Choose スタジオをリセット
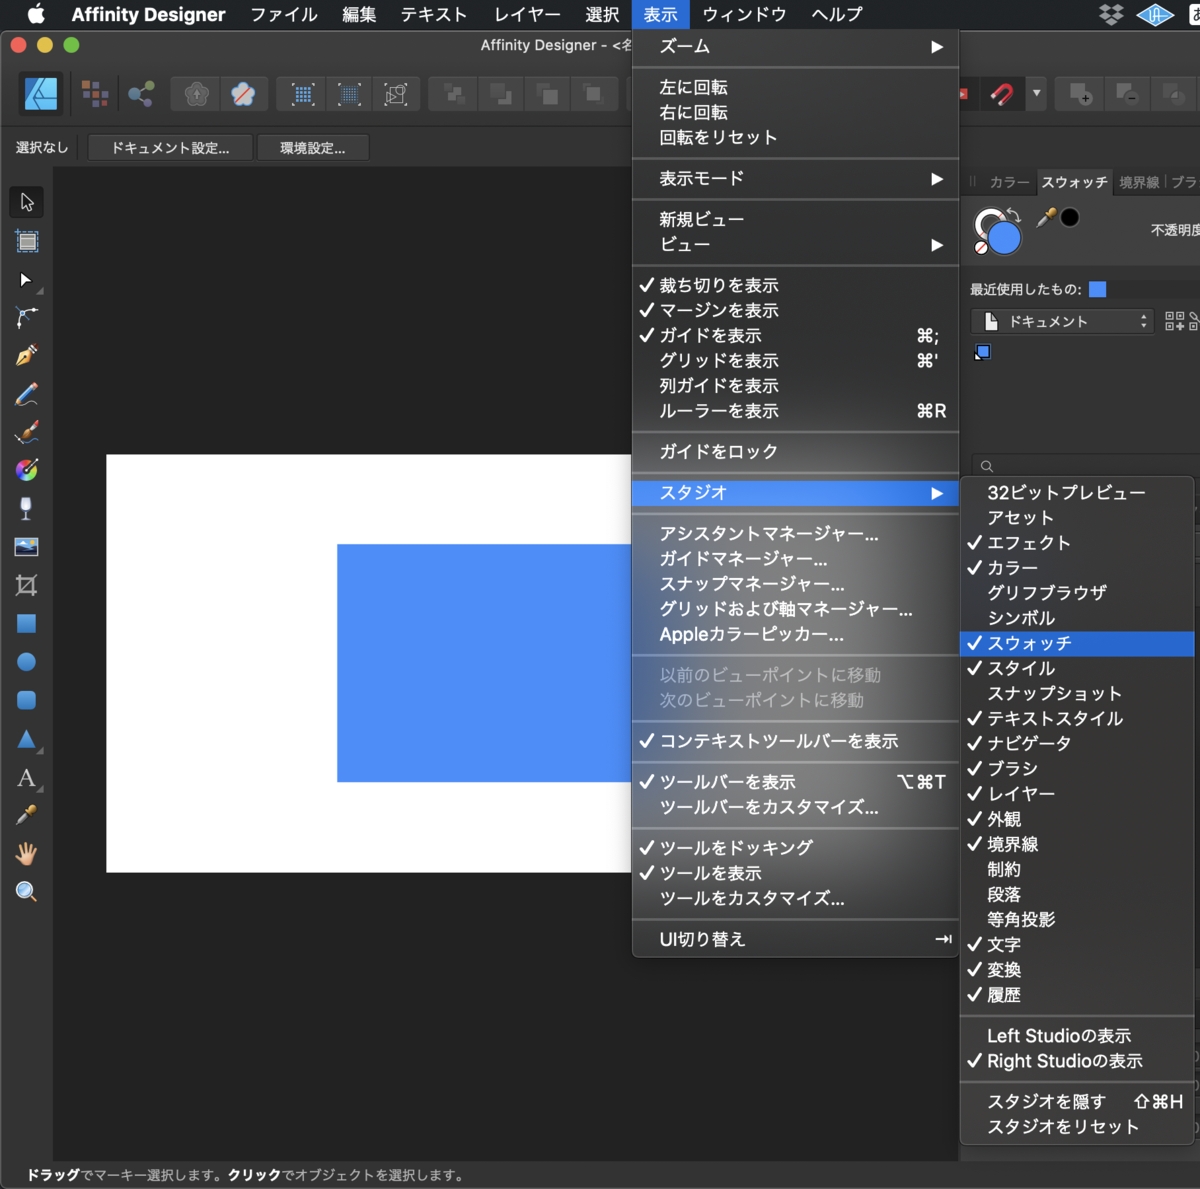Viewport: 1200px width, 1189px height. point(1077,1127)
